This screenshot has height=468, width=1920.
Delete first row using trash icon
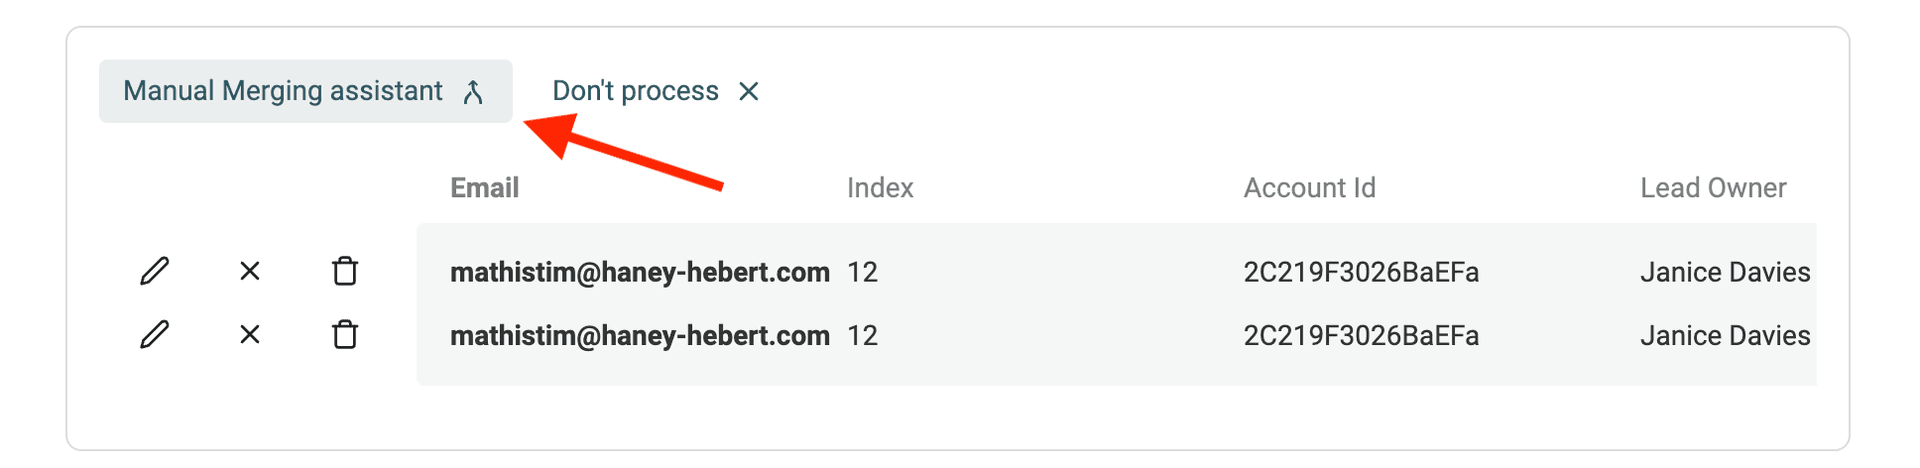click(x=345, y=271)
